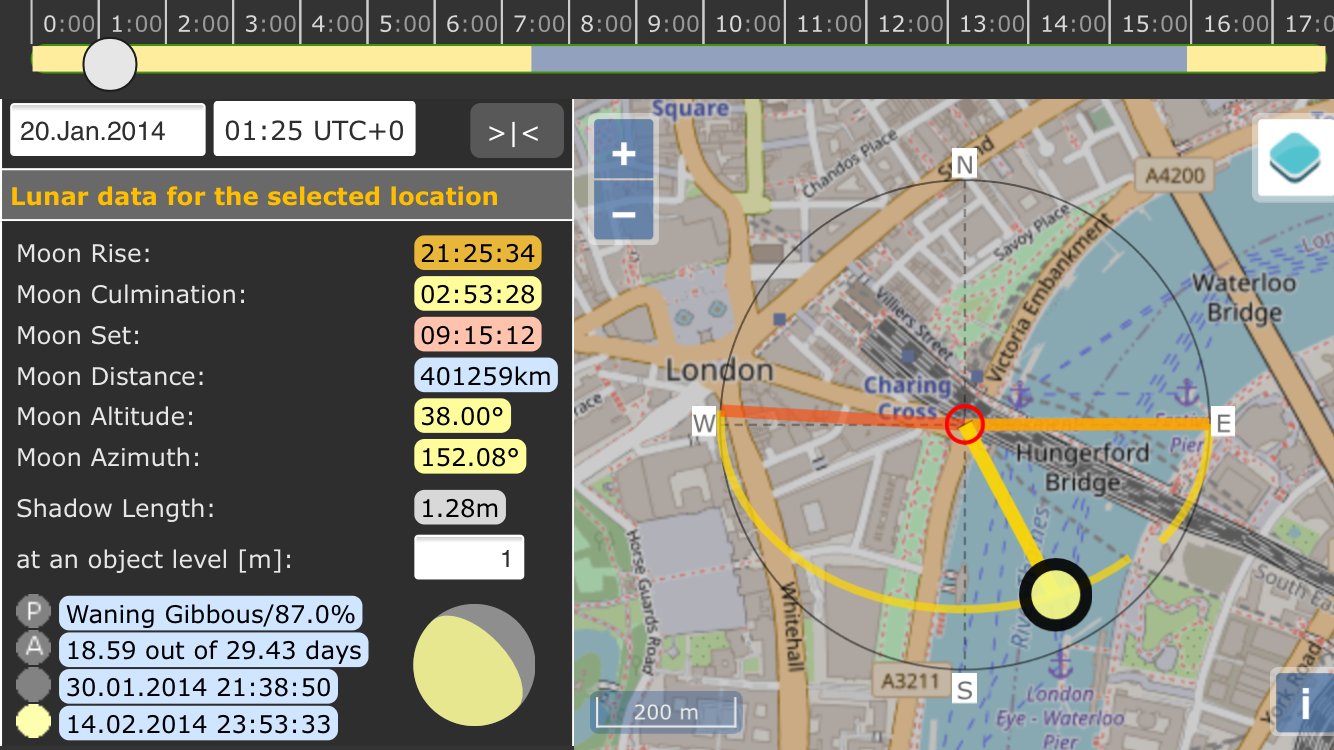The width and height of the screenshot is (1334, 750).
Task: Click Hungerford Bridge map label
Action: click(x=1081, y=467)
